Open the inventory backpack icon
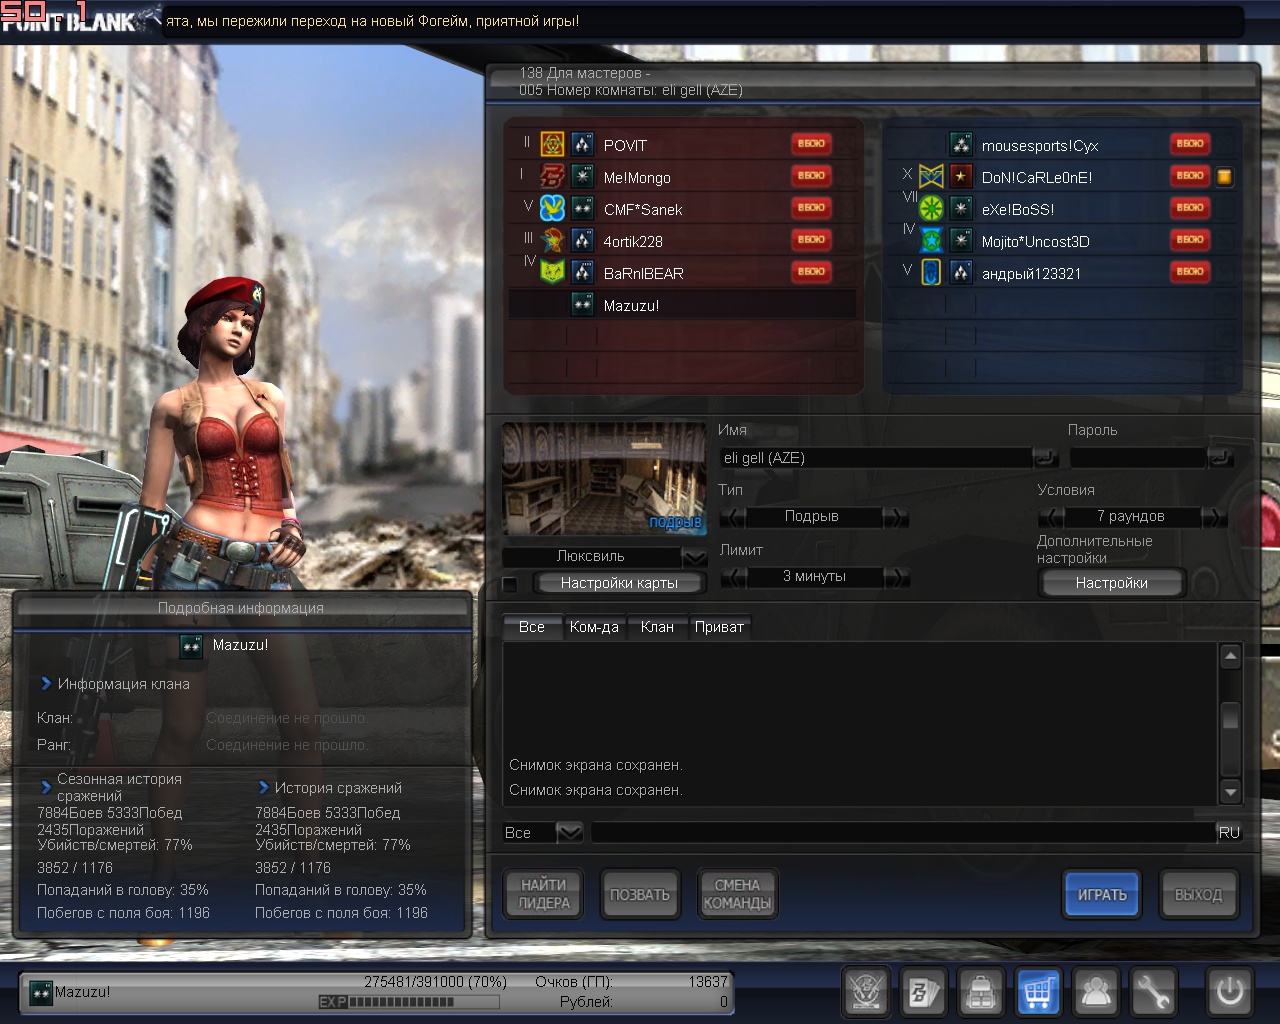Image resolution: width=1280 pixels, height=1024 pixels. [981, 993]
